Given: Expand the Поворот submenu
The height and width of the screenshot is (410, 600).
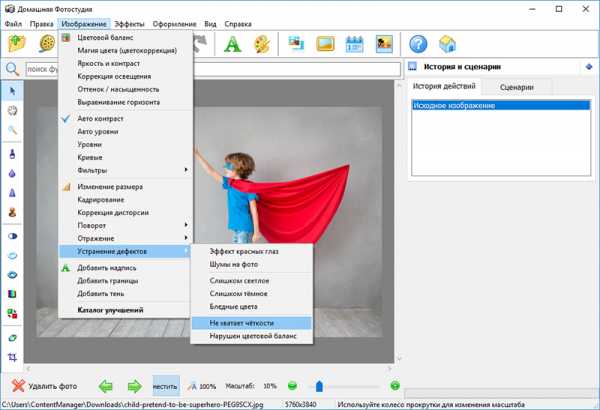Looking at the screenshot, I should (x=125, y=225).
